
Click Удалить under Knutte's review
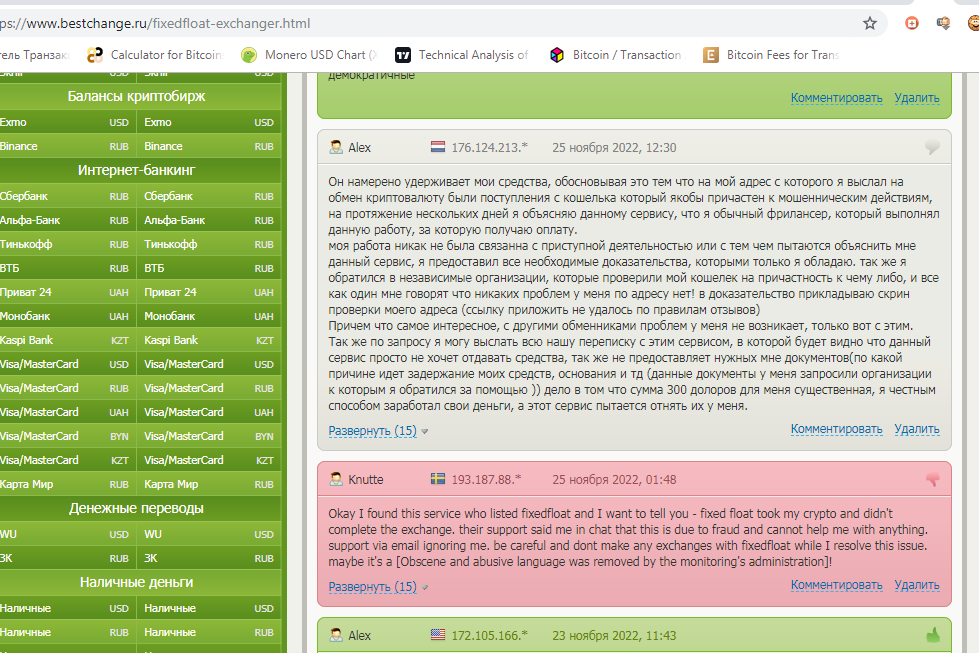917,585
